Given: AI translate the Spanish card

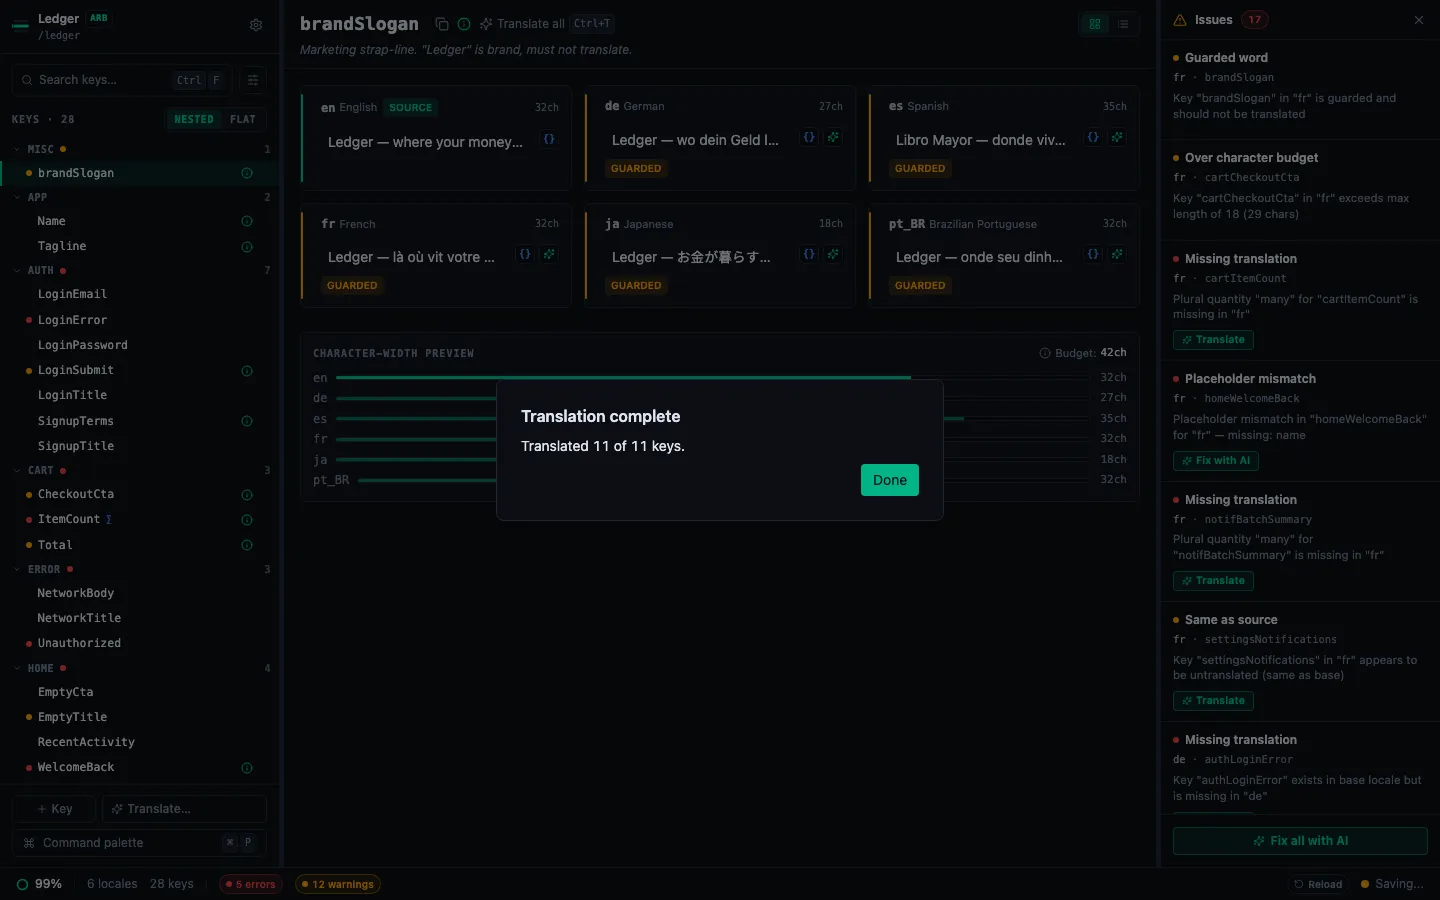Looking at the screenshot, I should pyautogui.click(x=1117, y=137).
